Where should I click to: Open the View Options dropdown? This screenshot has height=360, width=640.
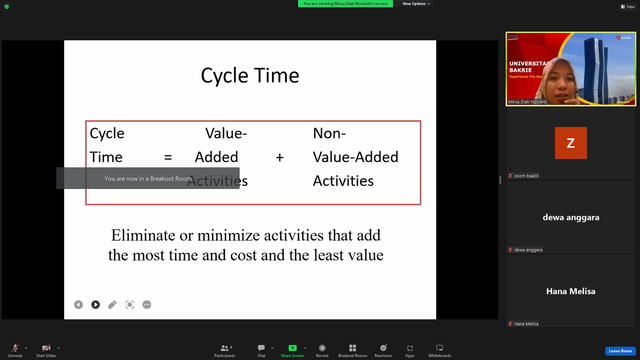pos(416,4)
